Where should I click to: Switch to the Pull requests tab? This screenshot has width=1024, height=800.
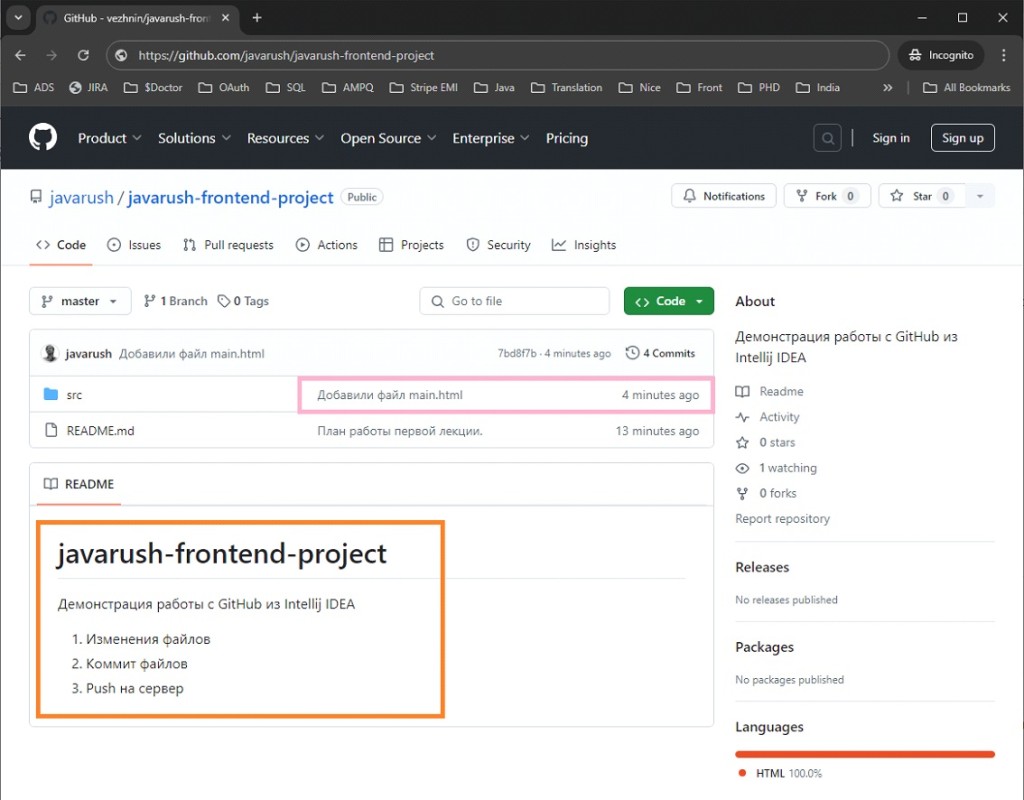point(228,245)
